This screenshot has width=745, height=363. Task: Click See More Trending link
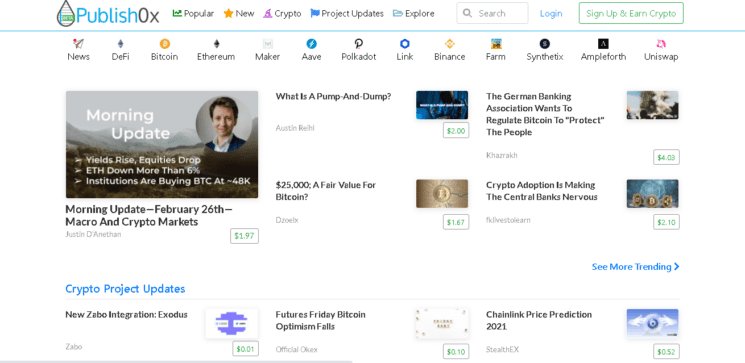[635, 267]
